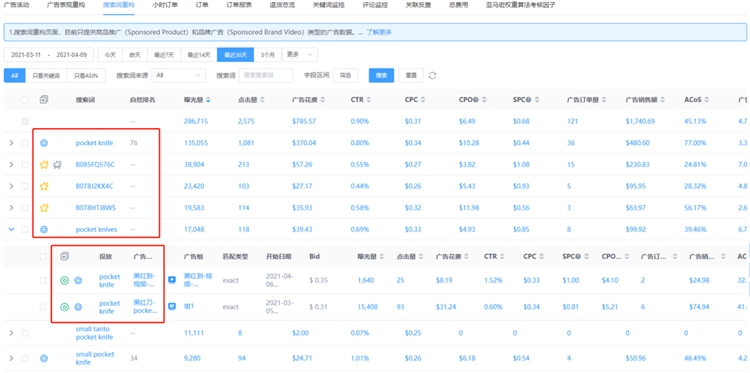Switch to the 订单报表 tab
This screenshot has height=373, width=750.
239,5
